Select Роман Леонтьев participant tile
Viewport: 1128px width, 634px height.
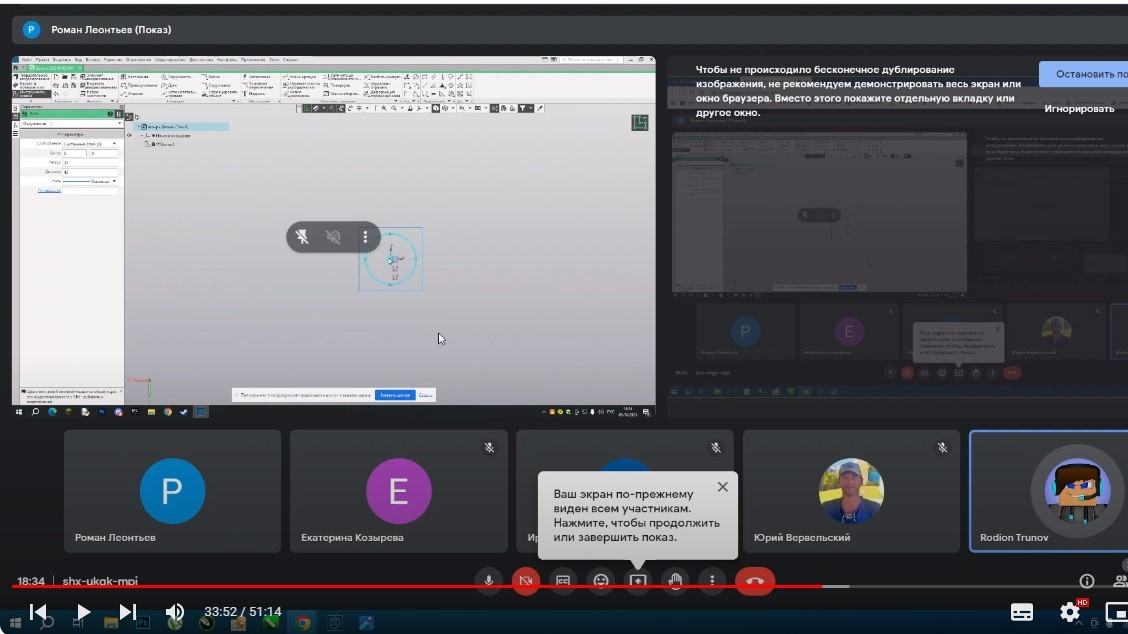[x=172, y=492]
